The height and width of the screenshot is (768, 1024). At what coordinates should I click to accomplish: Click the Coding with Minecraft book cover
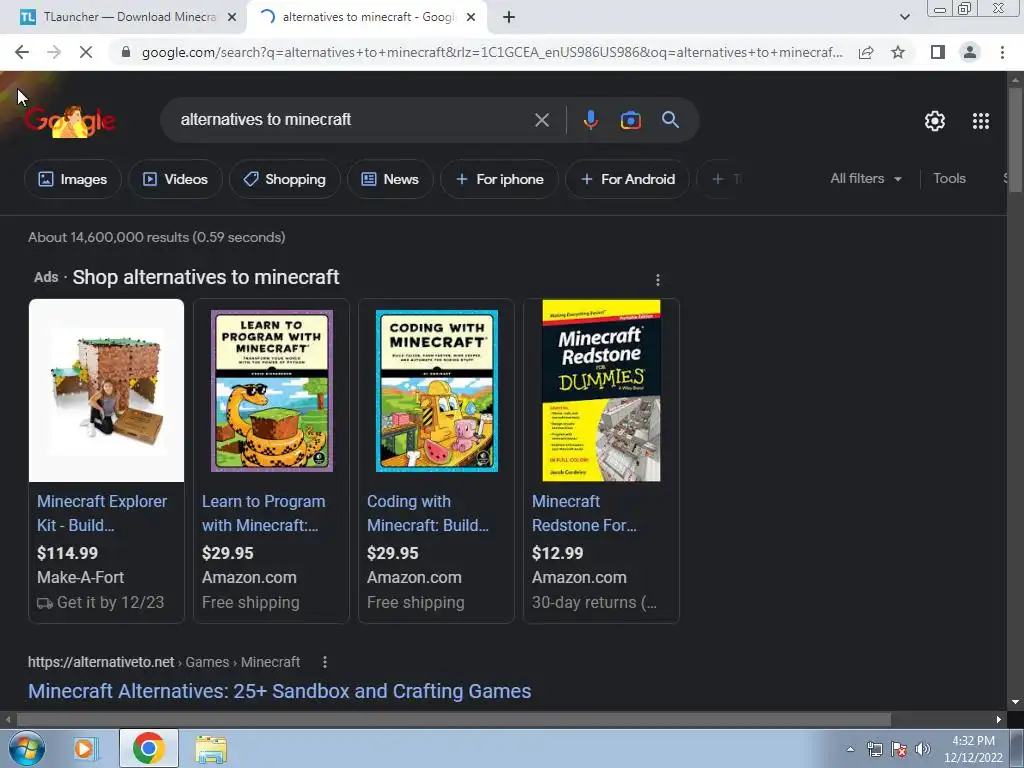pos(437,391)
